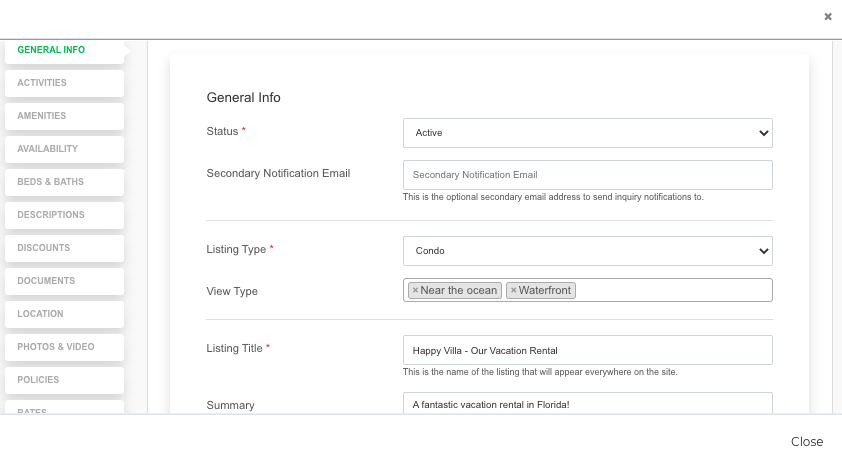
Task: Click empty area of the View Type multiselect
Action: tap(674, 291)
